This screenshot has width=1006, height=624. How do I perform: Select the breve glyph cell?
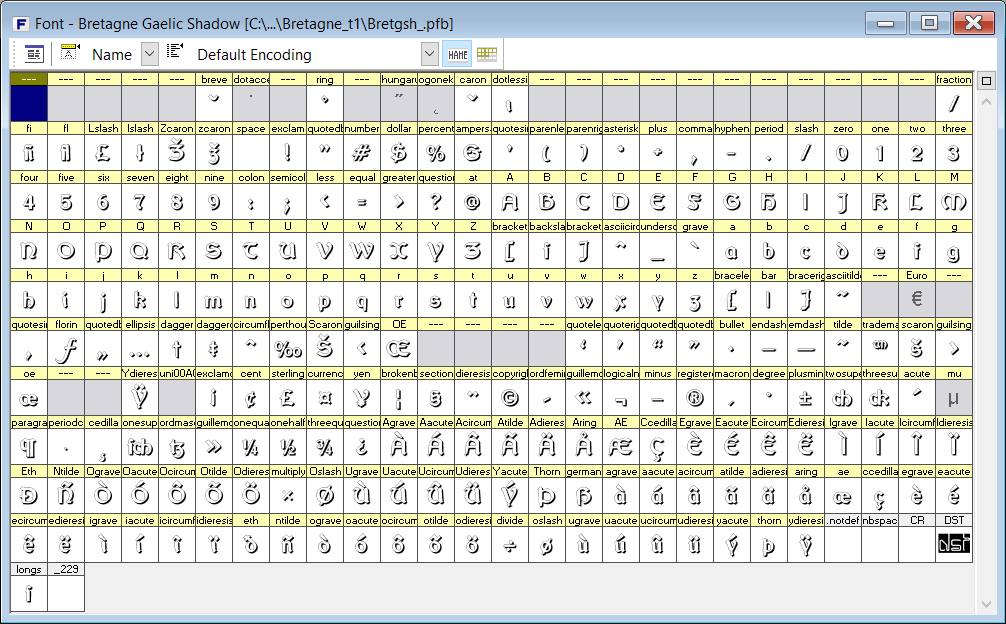click(x=214, y=103)
